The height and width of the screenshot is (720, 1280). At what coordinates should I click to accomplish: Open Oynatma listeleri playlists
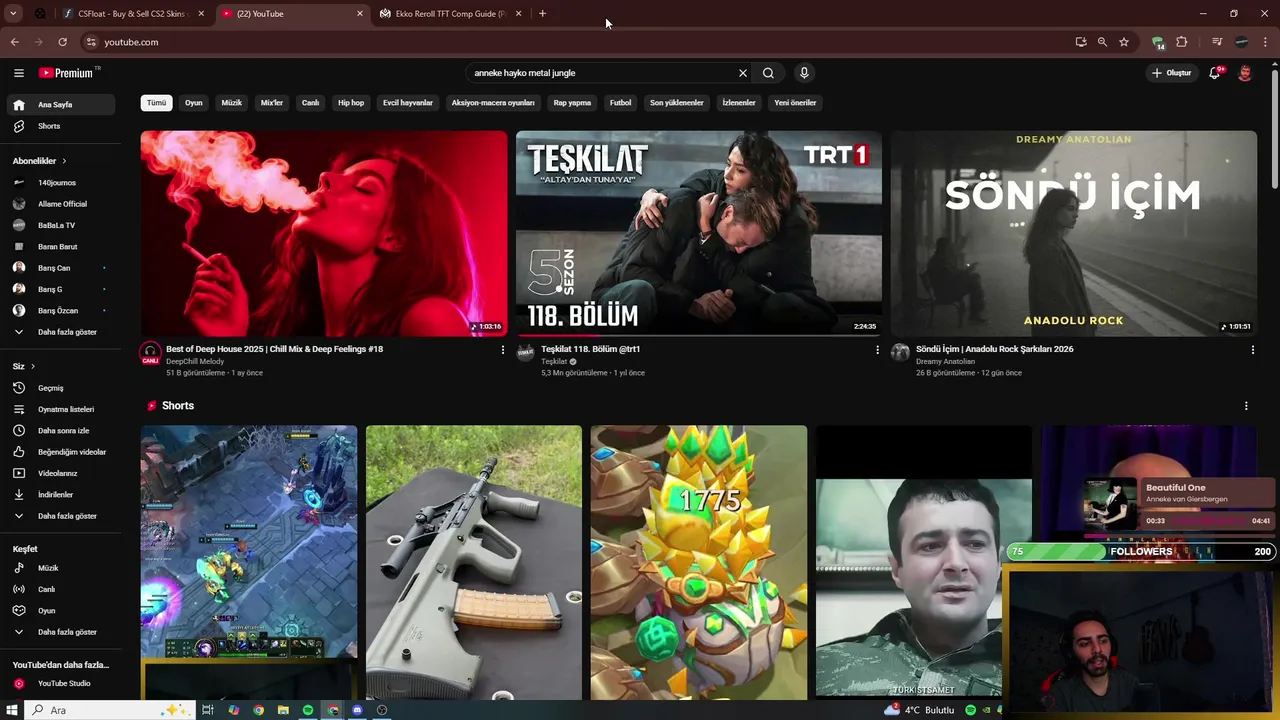[x=61, y=409]
